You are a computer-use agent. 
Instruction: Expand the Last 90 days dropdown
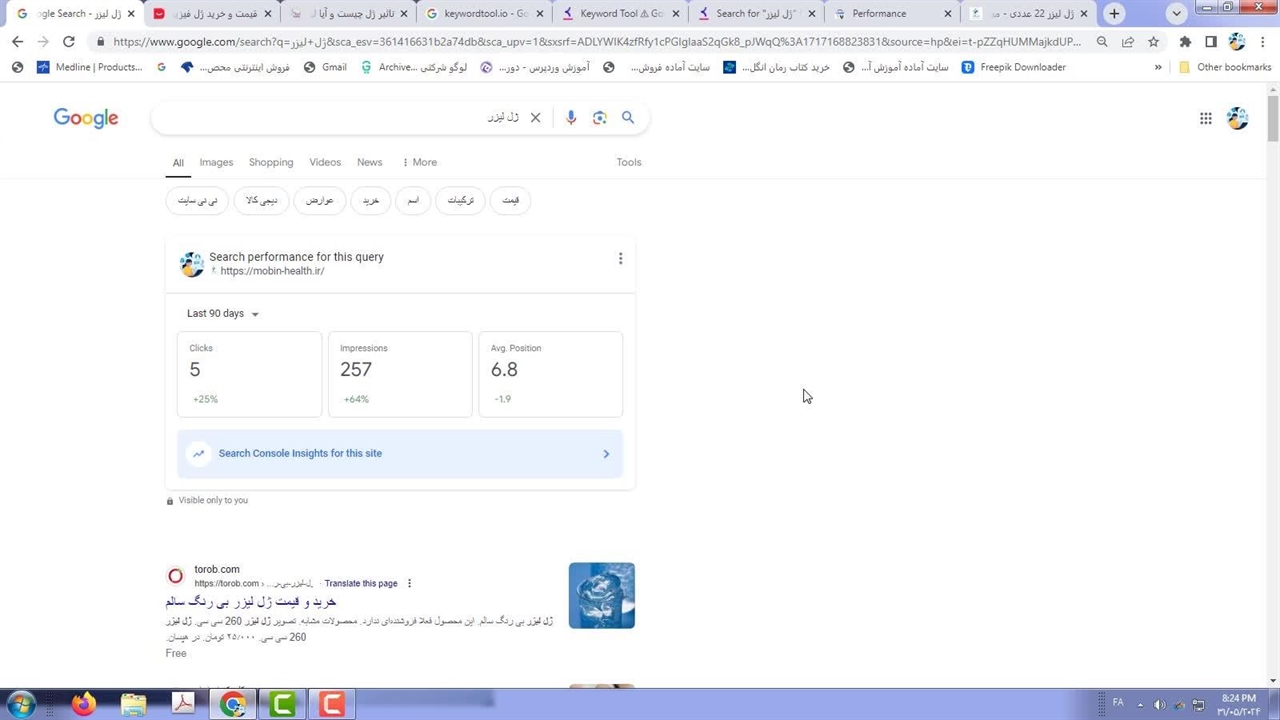pyautogui.click(x=223, y=313)
